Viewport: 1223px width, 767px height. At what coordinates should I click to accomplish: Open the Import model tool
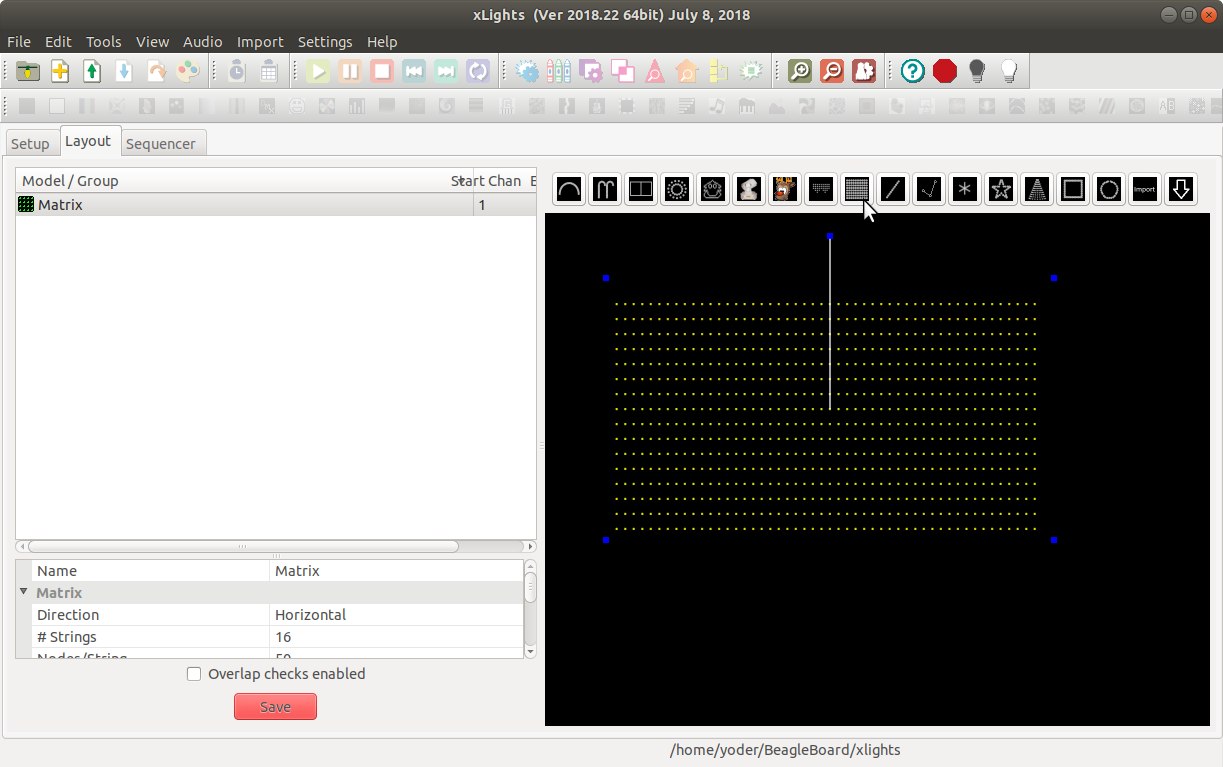1145,189
